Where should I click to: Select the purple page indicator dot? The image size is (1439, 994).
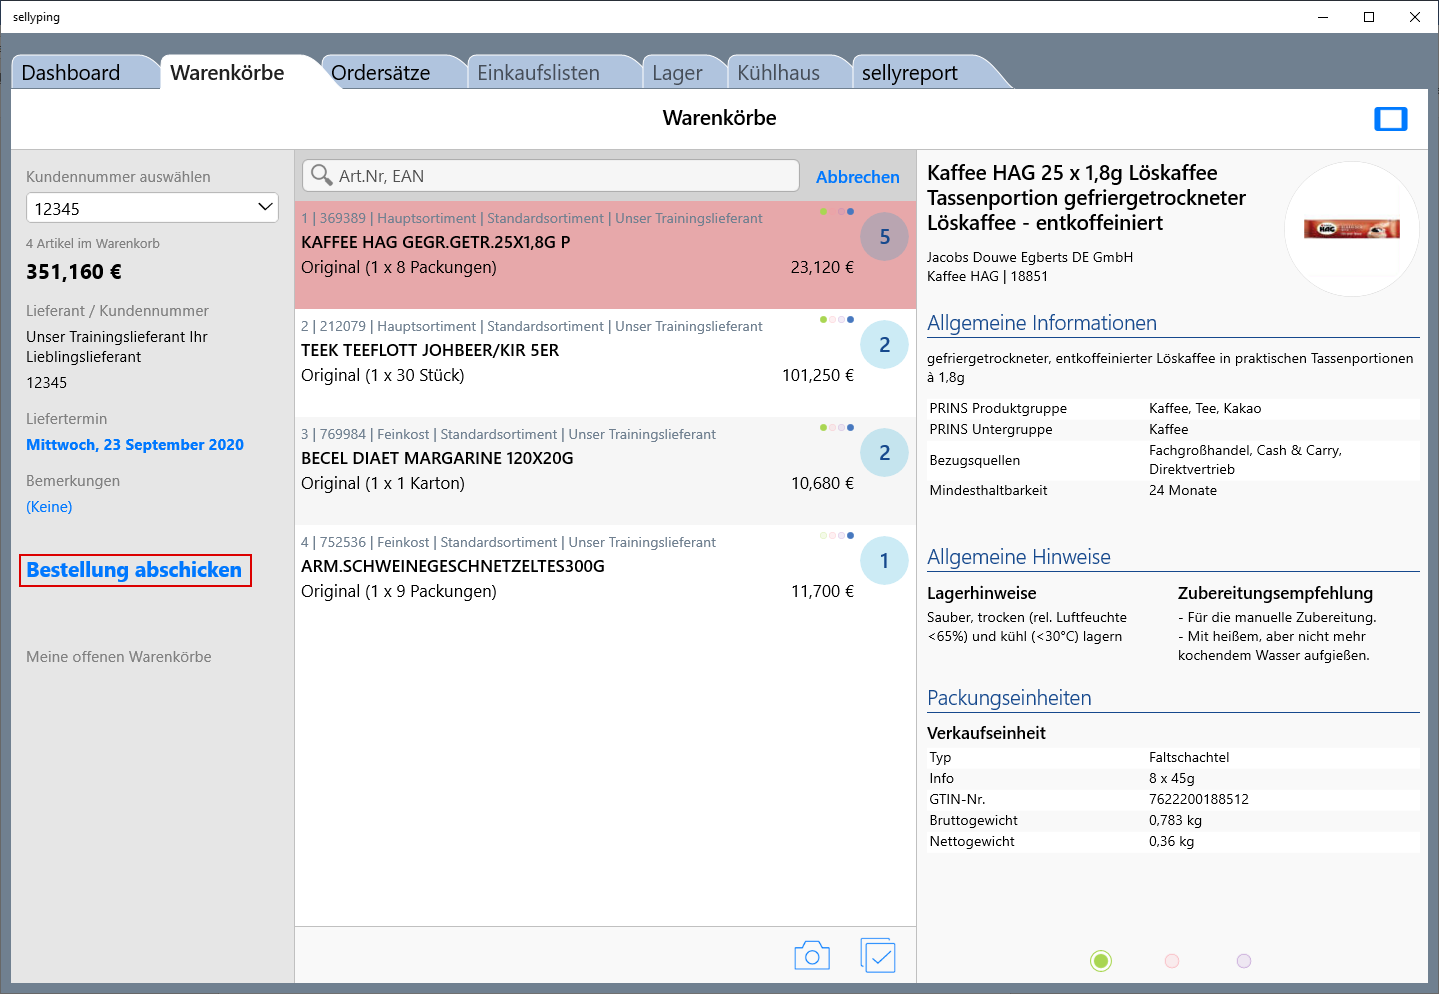[1244, 961]
